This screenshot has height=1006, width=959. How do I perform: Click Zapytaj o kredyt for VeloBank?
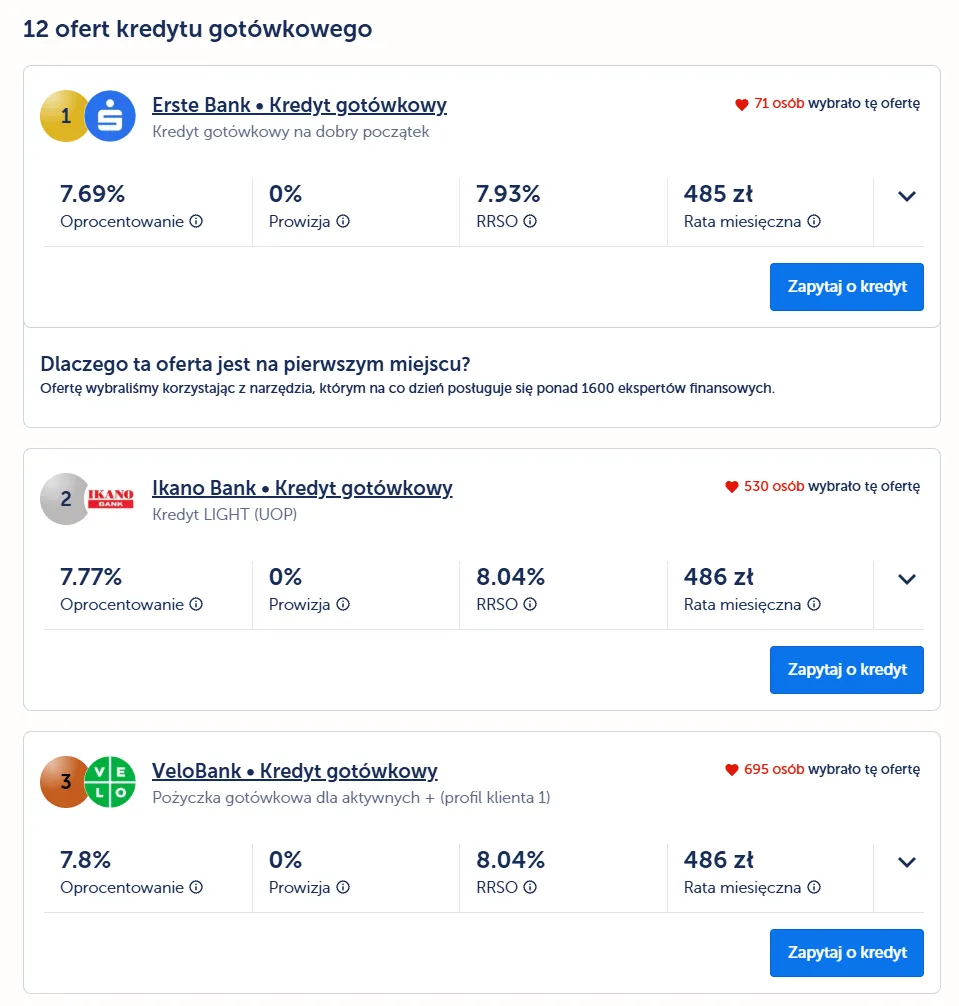click(x=847, y=953)
